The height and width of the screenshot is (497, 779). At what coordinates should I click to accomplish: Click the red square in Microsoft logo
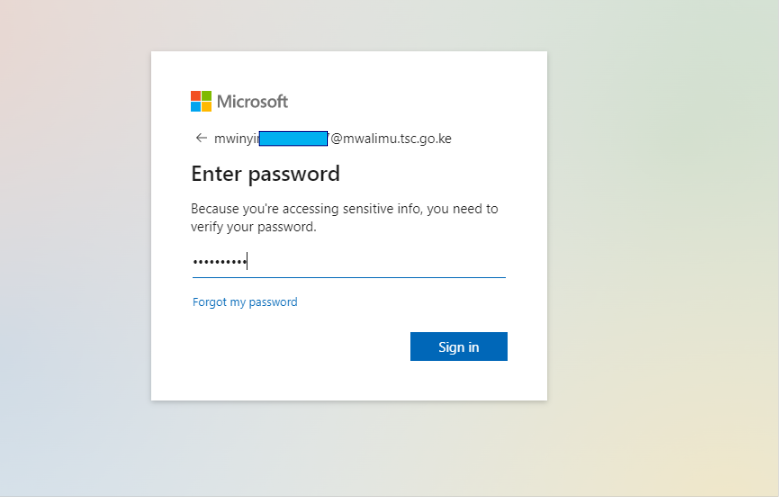pyautogui.click(x=196, y=96)
